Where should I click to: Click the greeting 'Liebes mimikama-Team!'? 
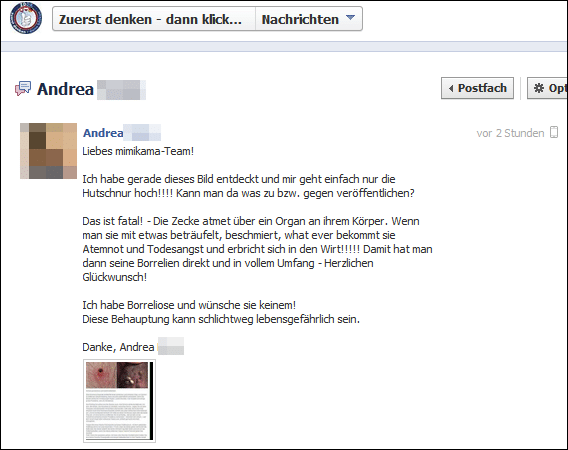point(138,151)
